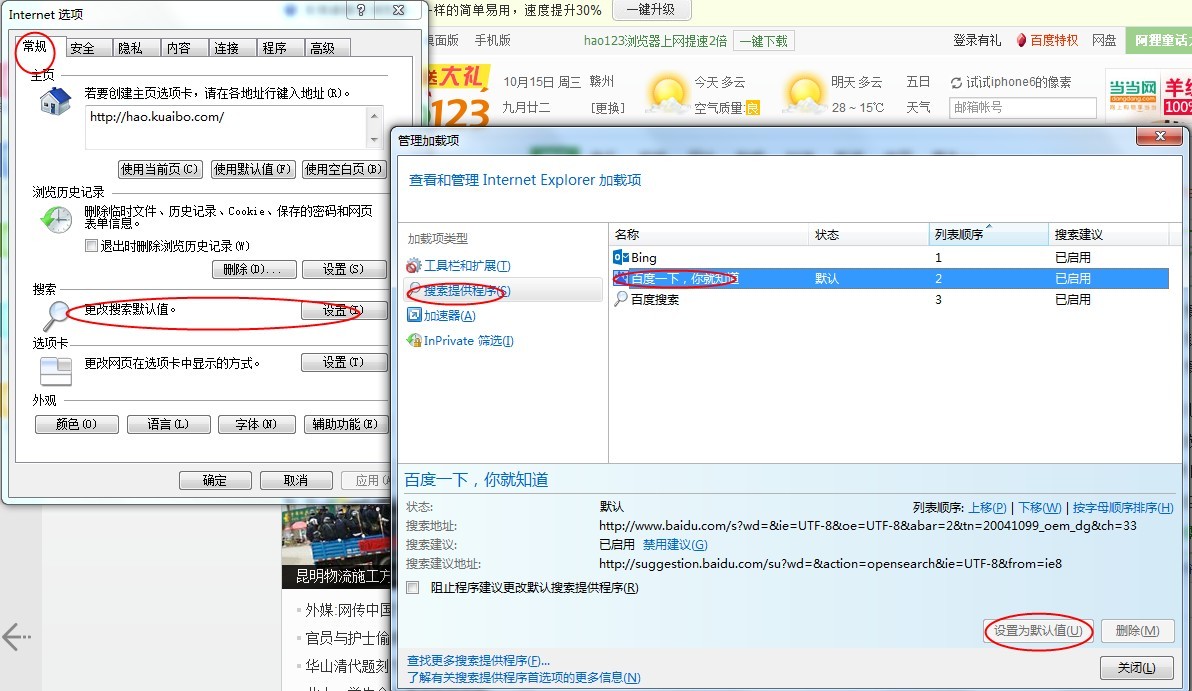Click the 删除(M) button in 管理加载项

1137,630
